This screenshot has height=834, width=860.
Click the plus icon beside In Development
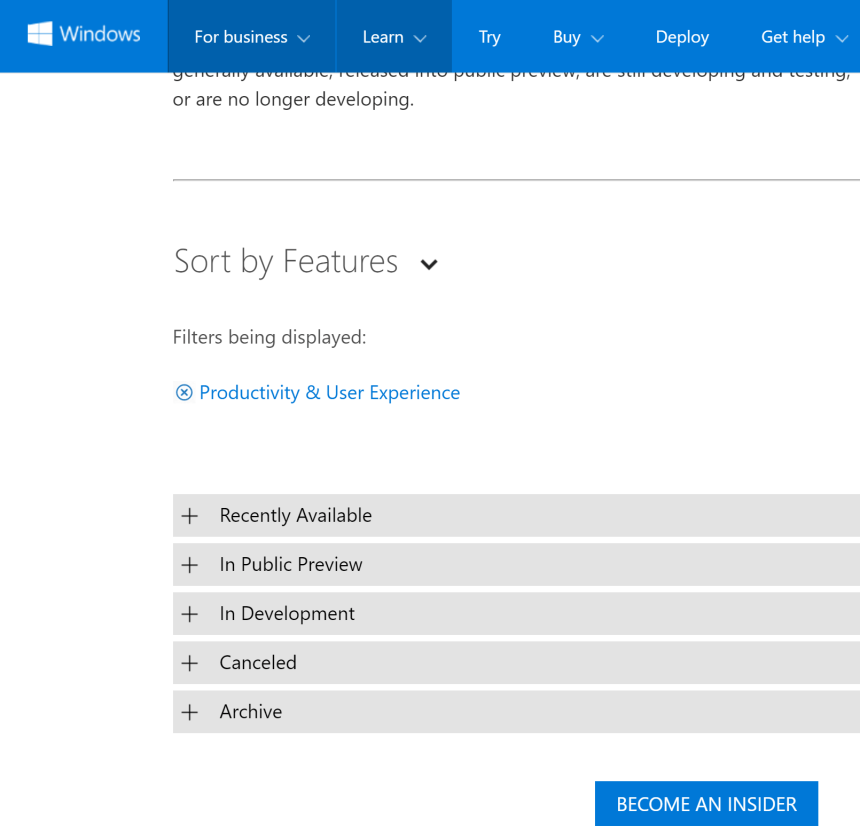(x=190, y=613)
